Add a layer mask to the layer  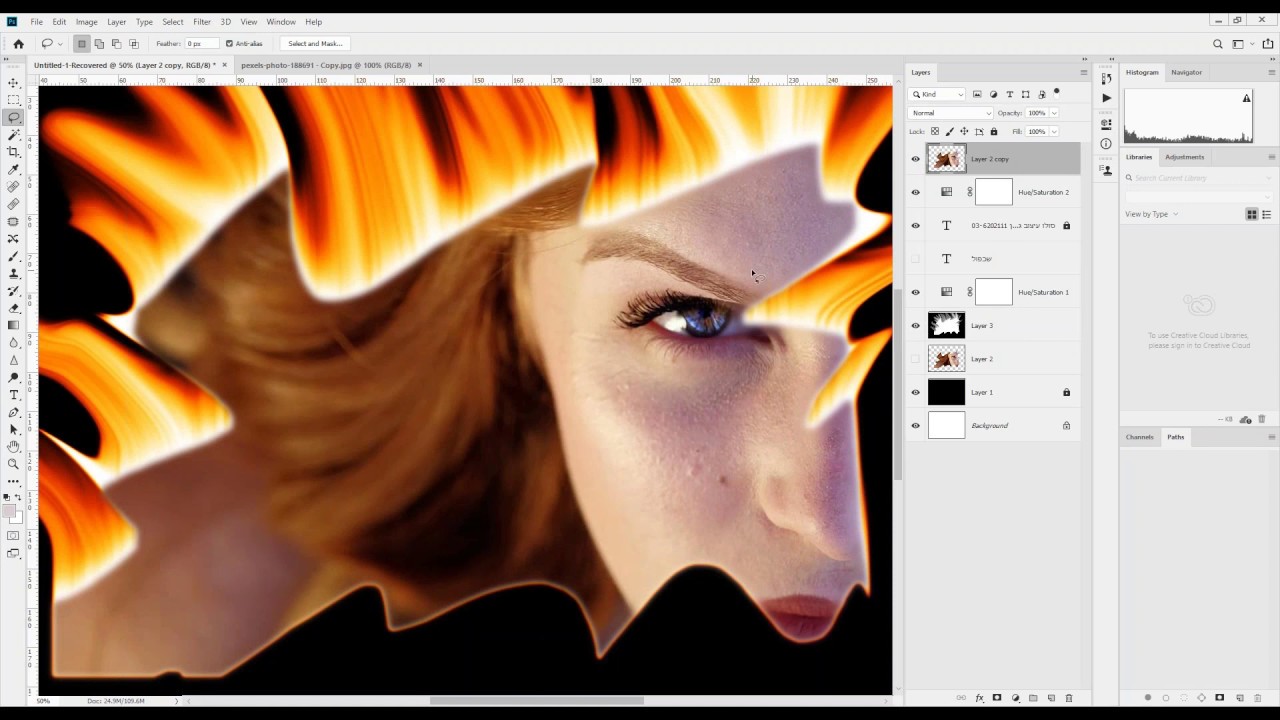pyautogui.click(x=997, y=698)
